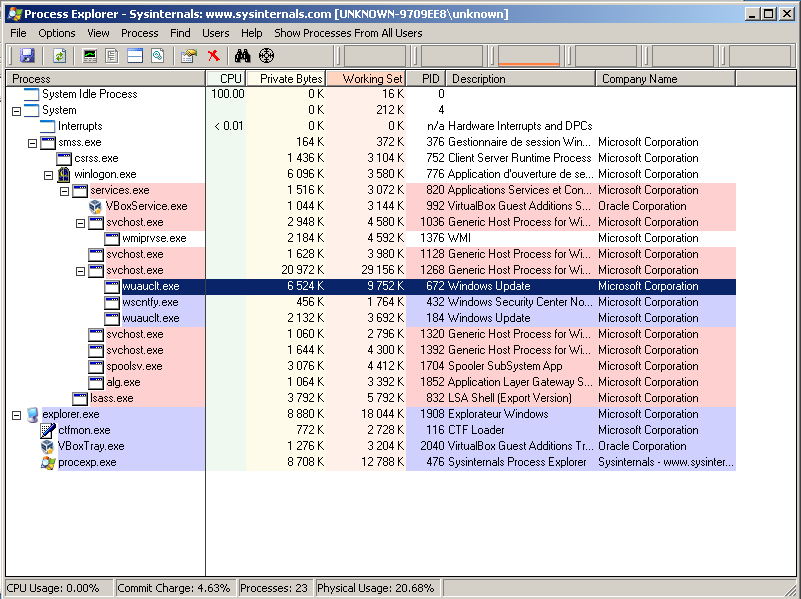The width and height of the screenshot is (801, 599).
Task: Click the Save toolbar icon
Action: tap(27, 56)
